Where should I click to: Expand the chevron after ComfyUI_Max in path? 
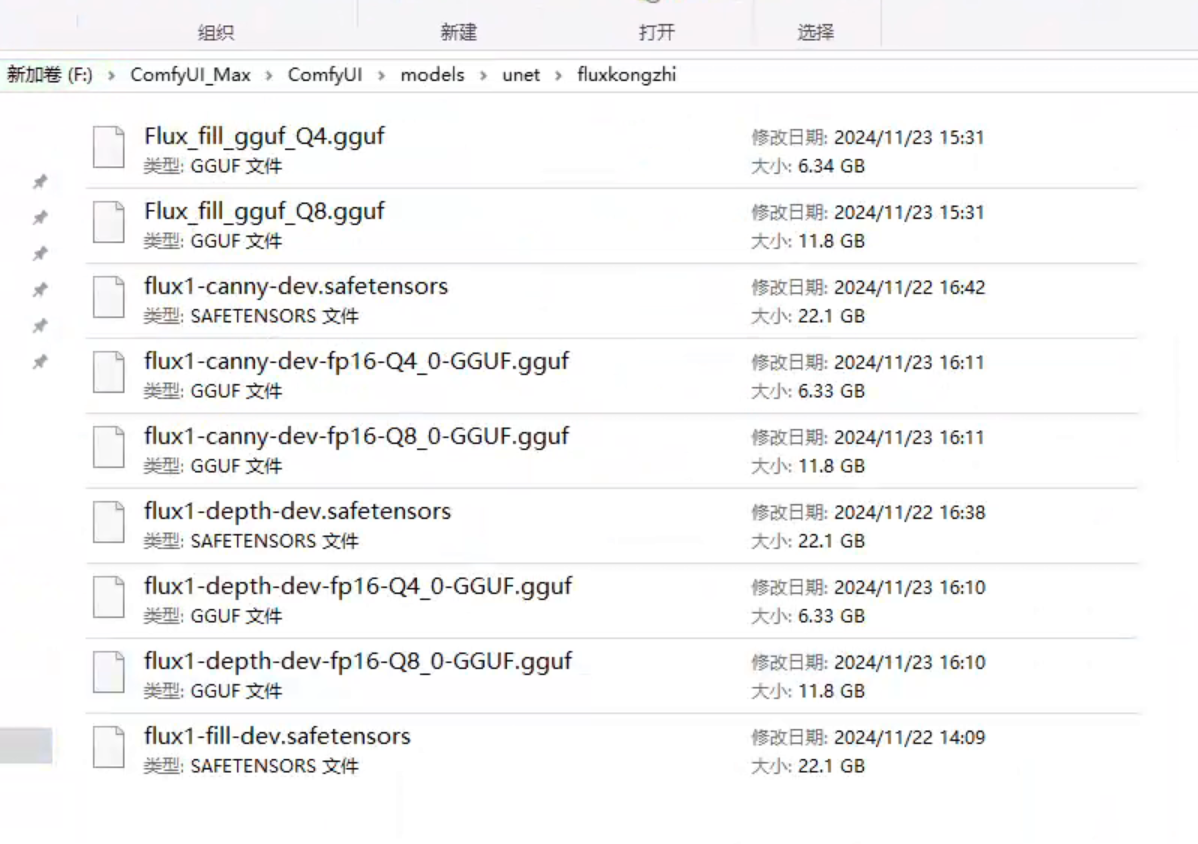coord(269,76)
